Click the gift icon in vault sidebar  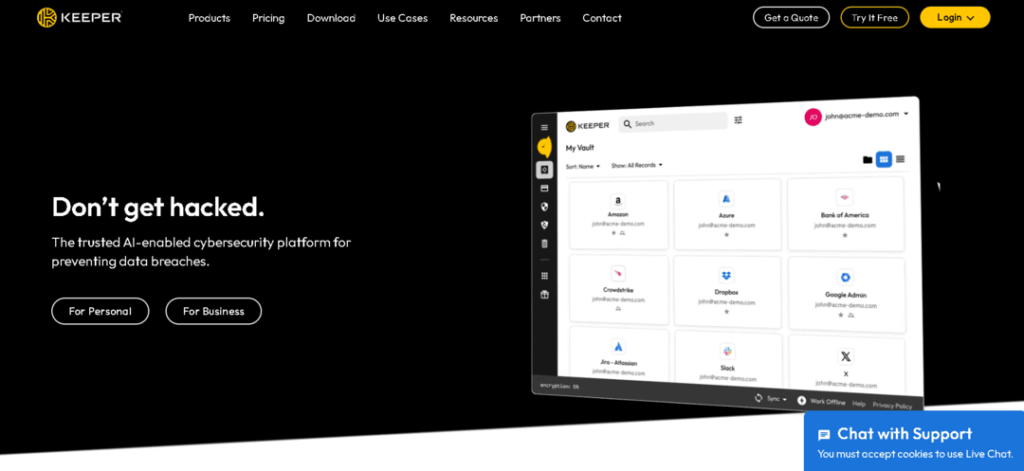tap(545, 295)
